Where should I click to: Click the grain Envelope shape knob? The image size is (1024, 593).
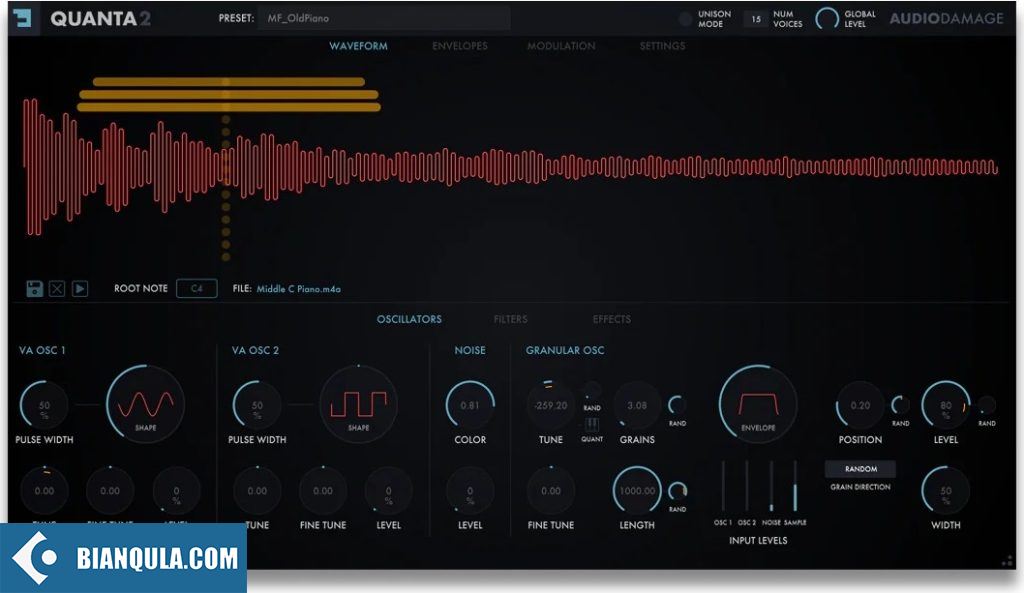(758, 404)
